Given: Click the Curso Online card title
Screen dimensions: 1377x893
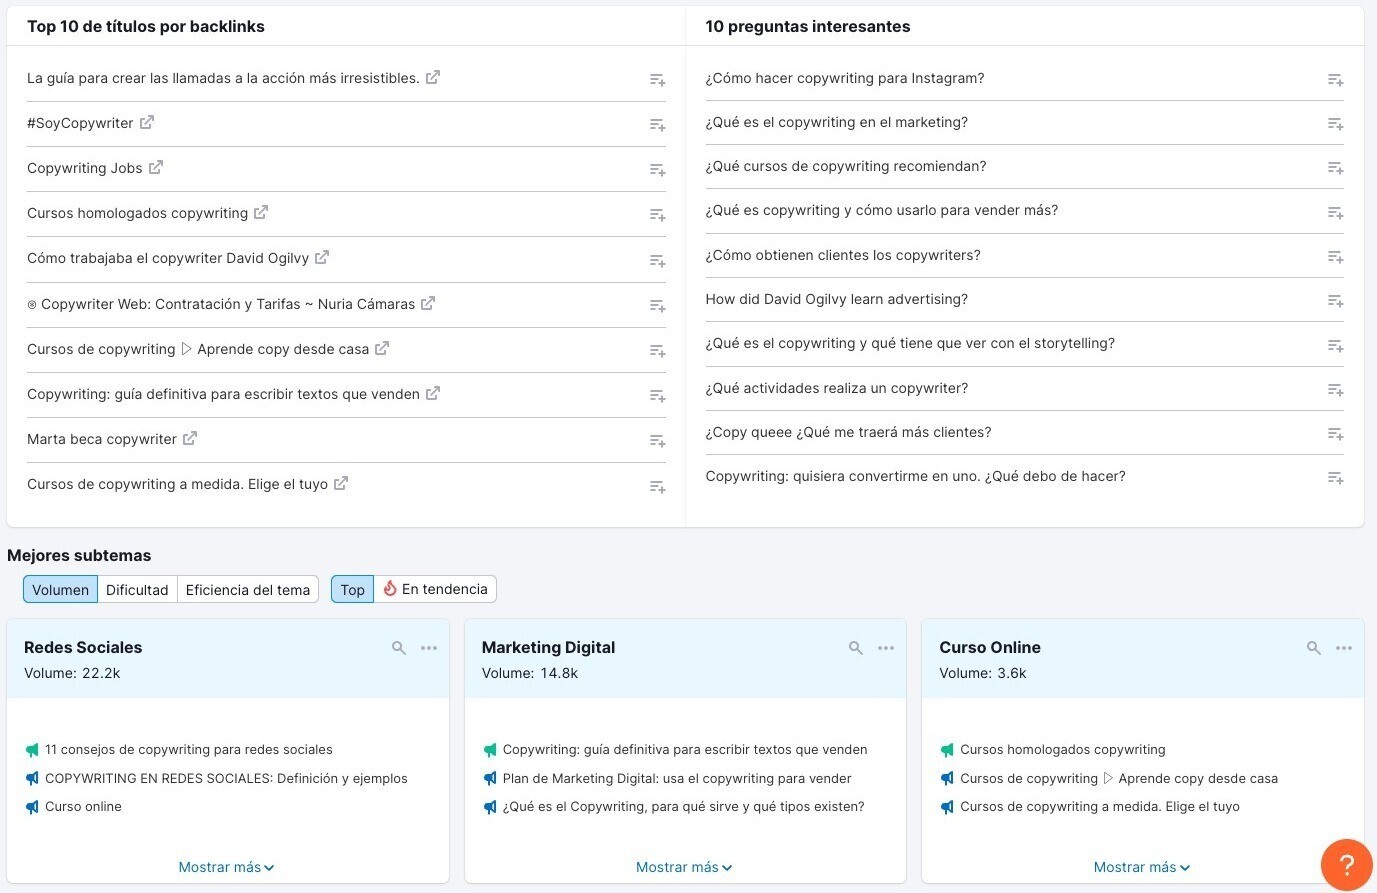Looking at the screenshot, I should coord(990,647).
